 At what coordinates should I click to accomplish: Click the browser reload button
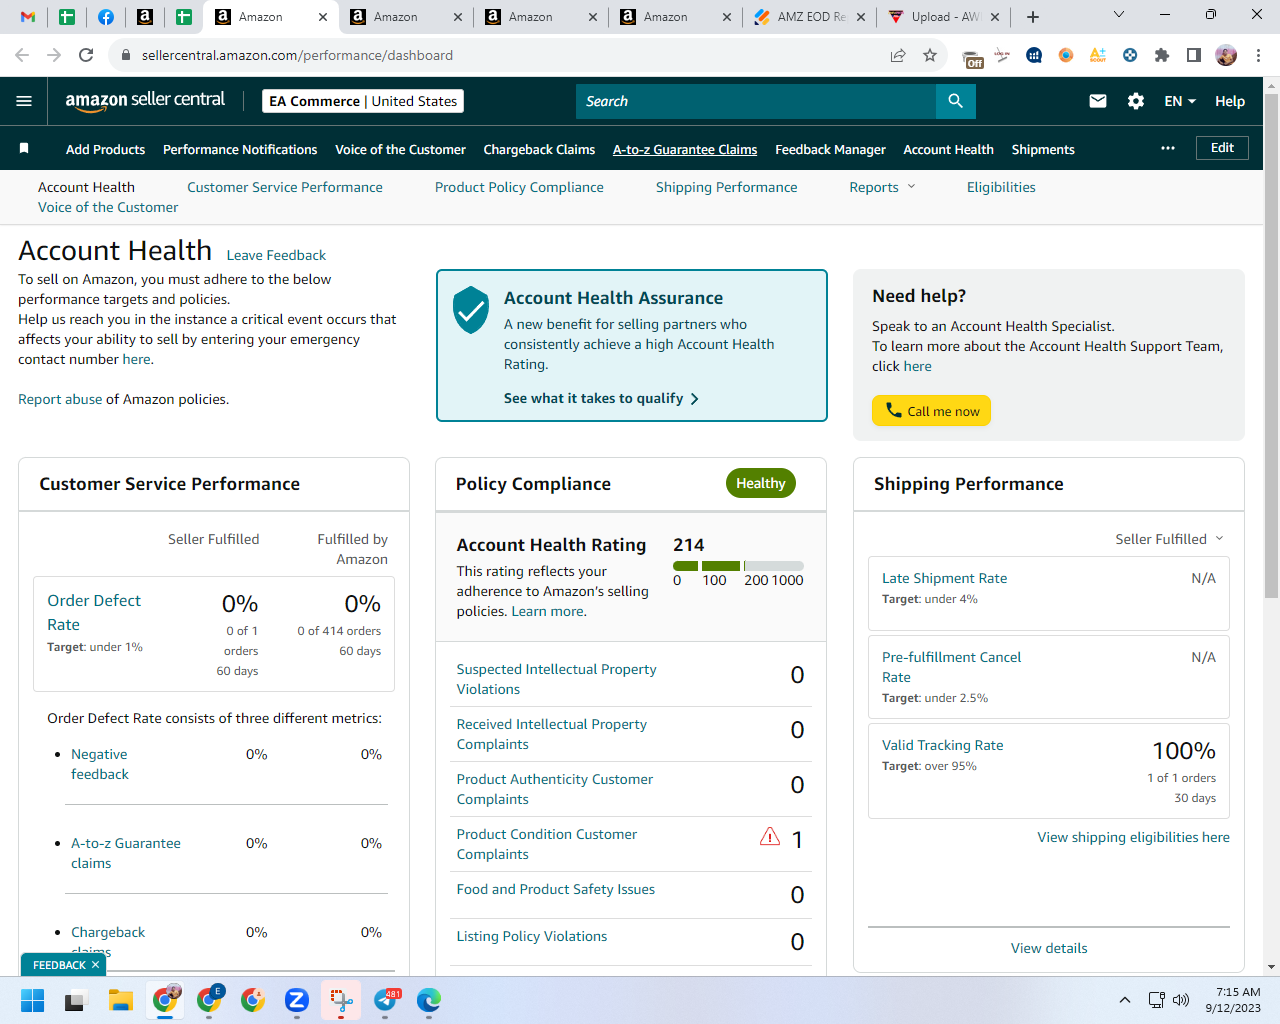pyautogui.click(x=86, y=55)
